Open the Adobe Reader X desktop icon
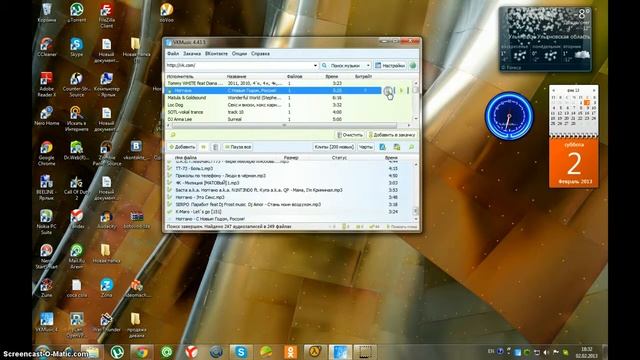 click(x=47, y=84)
